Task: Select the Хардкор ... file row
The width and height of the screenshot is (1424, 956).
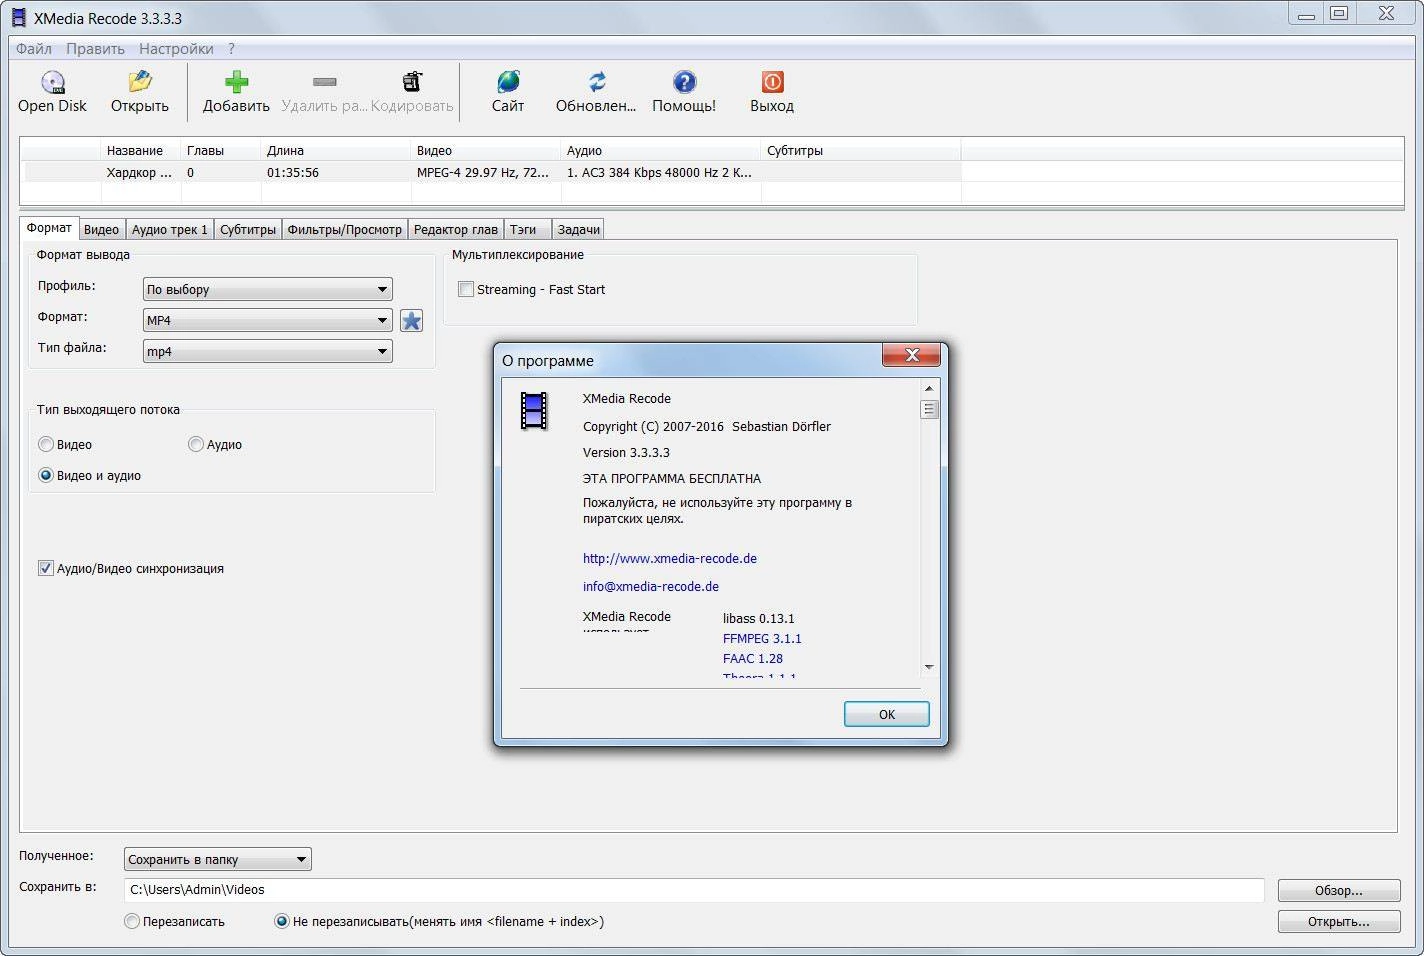Action: click(x=490, y=172)
